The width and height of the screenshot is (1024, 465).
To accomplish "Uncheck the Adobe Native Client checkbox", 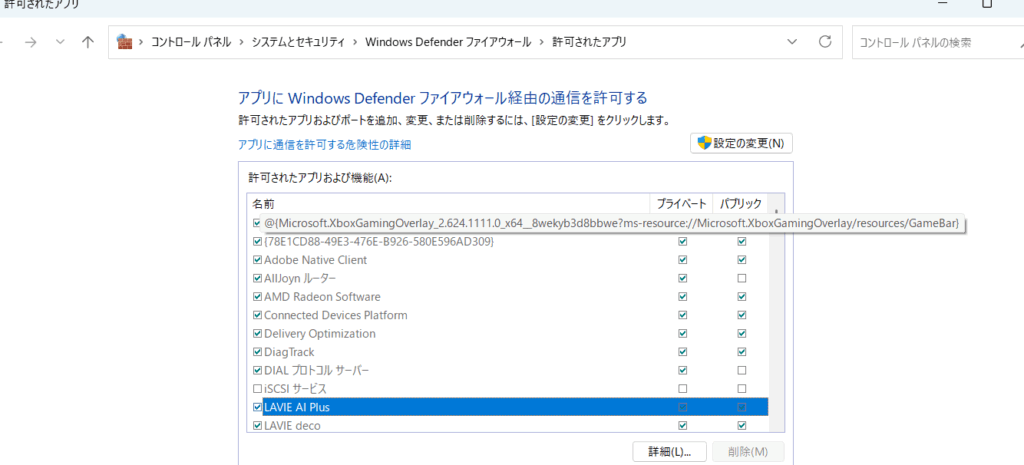I will click(257, 260).
